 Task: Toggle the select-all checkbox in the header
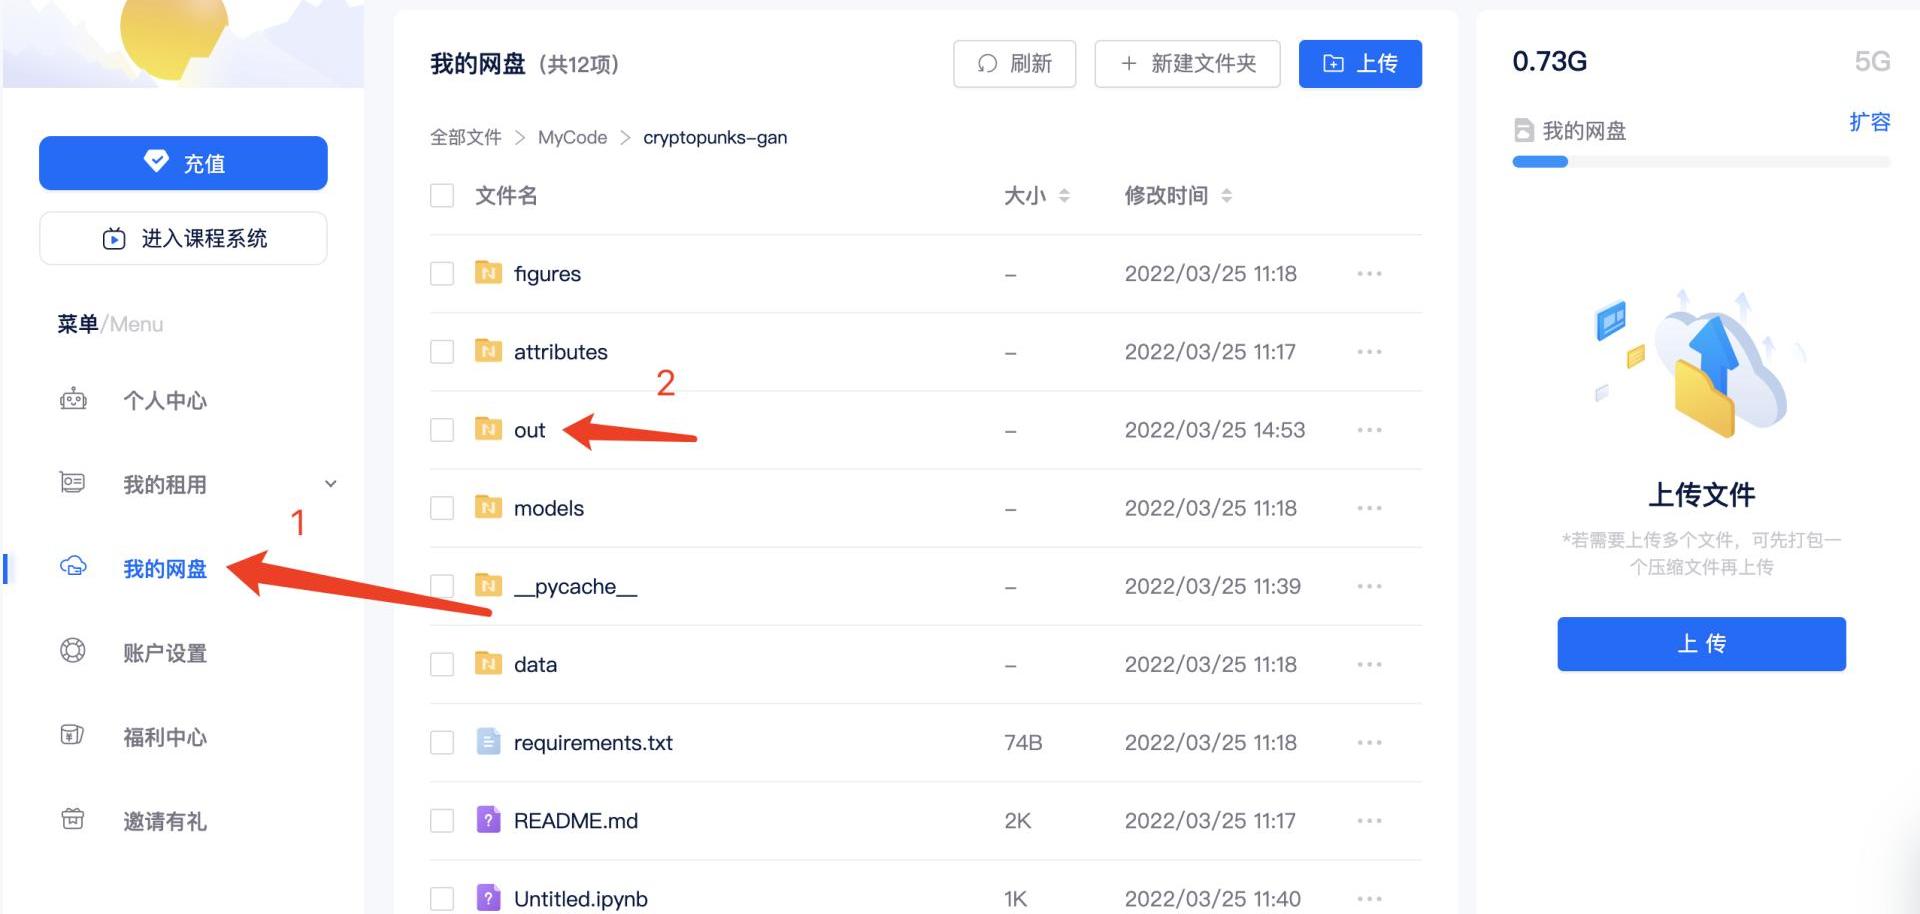442,195
